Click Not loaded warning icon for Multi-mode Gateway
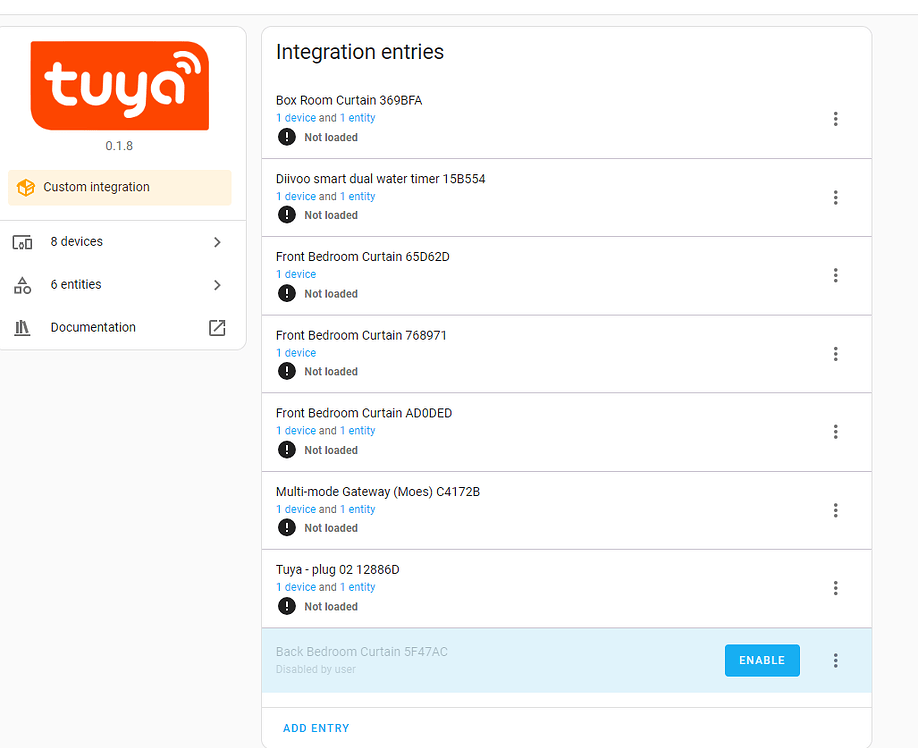 (x=286, y=527)
